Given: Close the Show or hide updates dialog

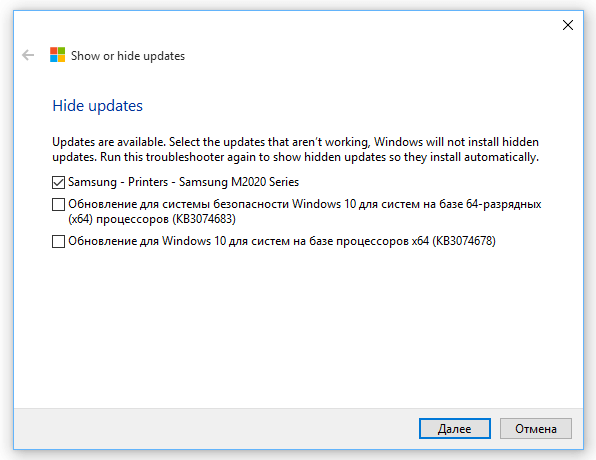Looking at the screenshot, I should click(x=567, y=25).
